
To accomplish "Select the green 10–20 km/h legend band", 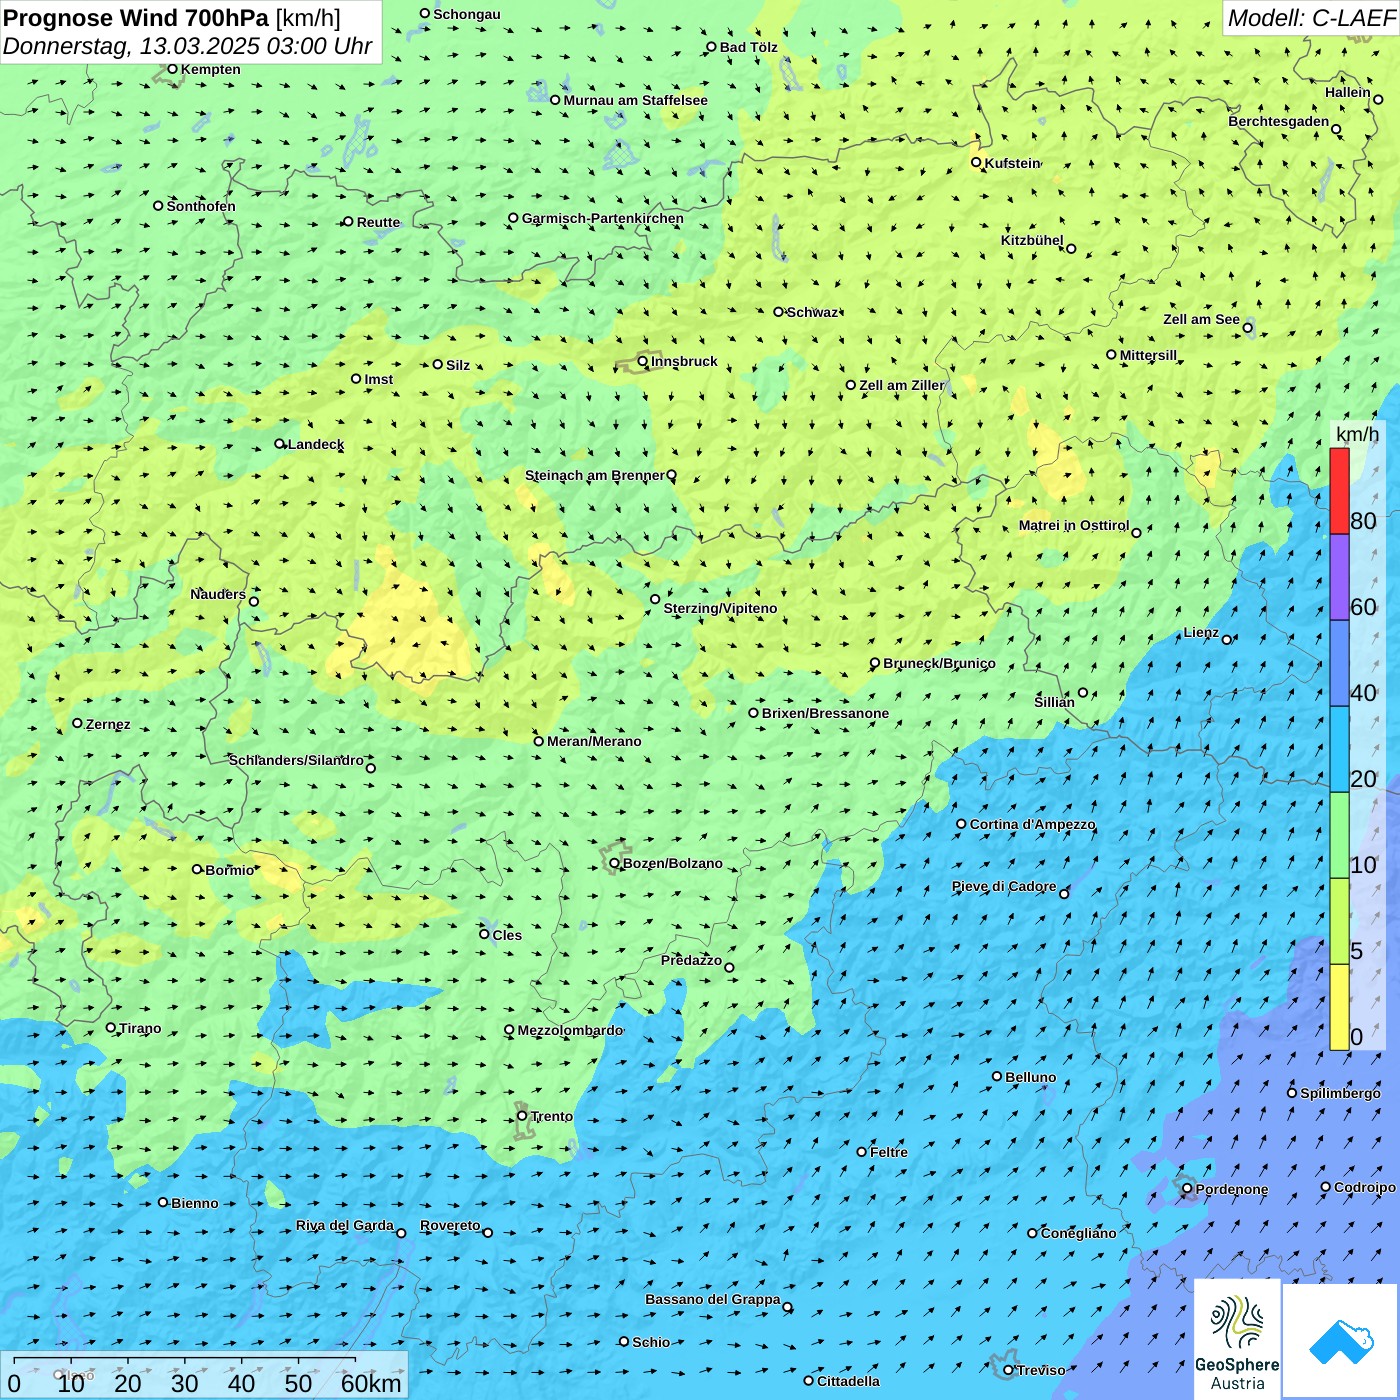I will point(1339,836).
